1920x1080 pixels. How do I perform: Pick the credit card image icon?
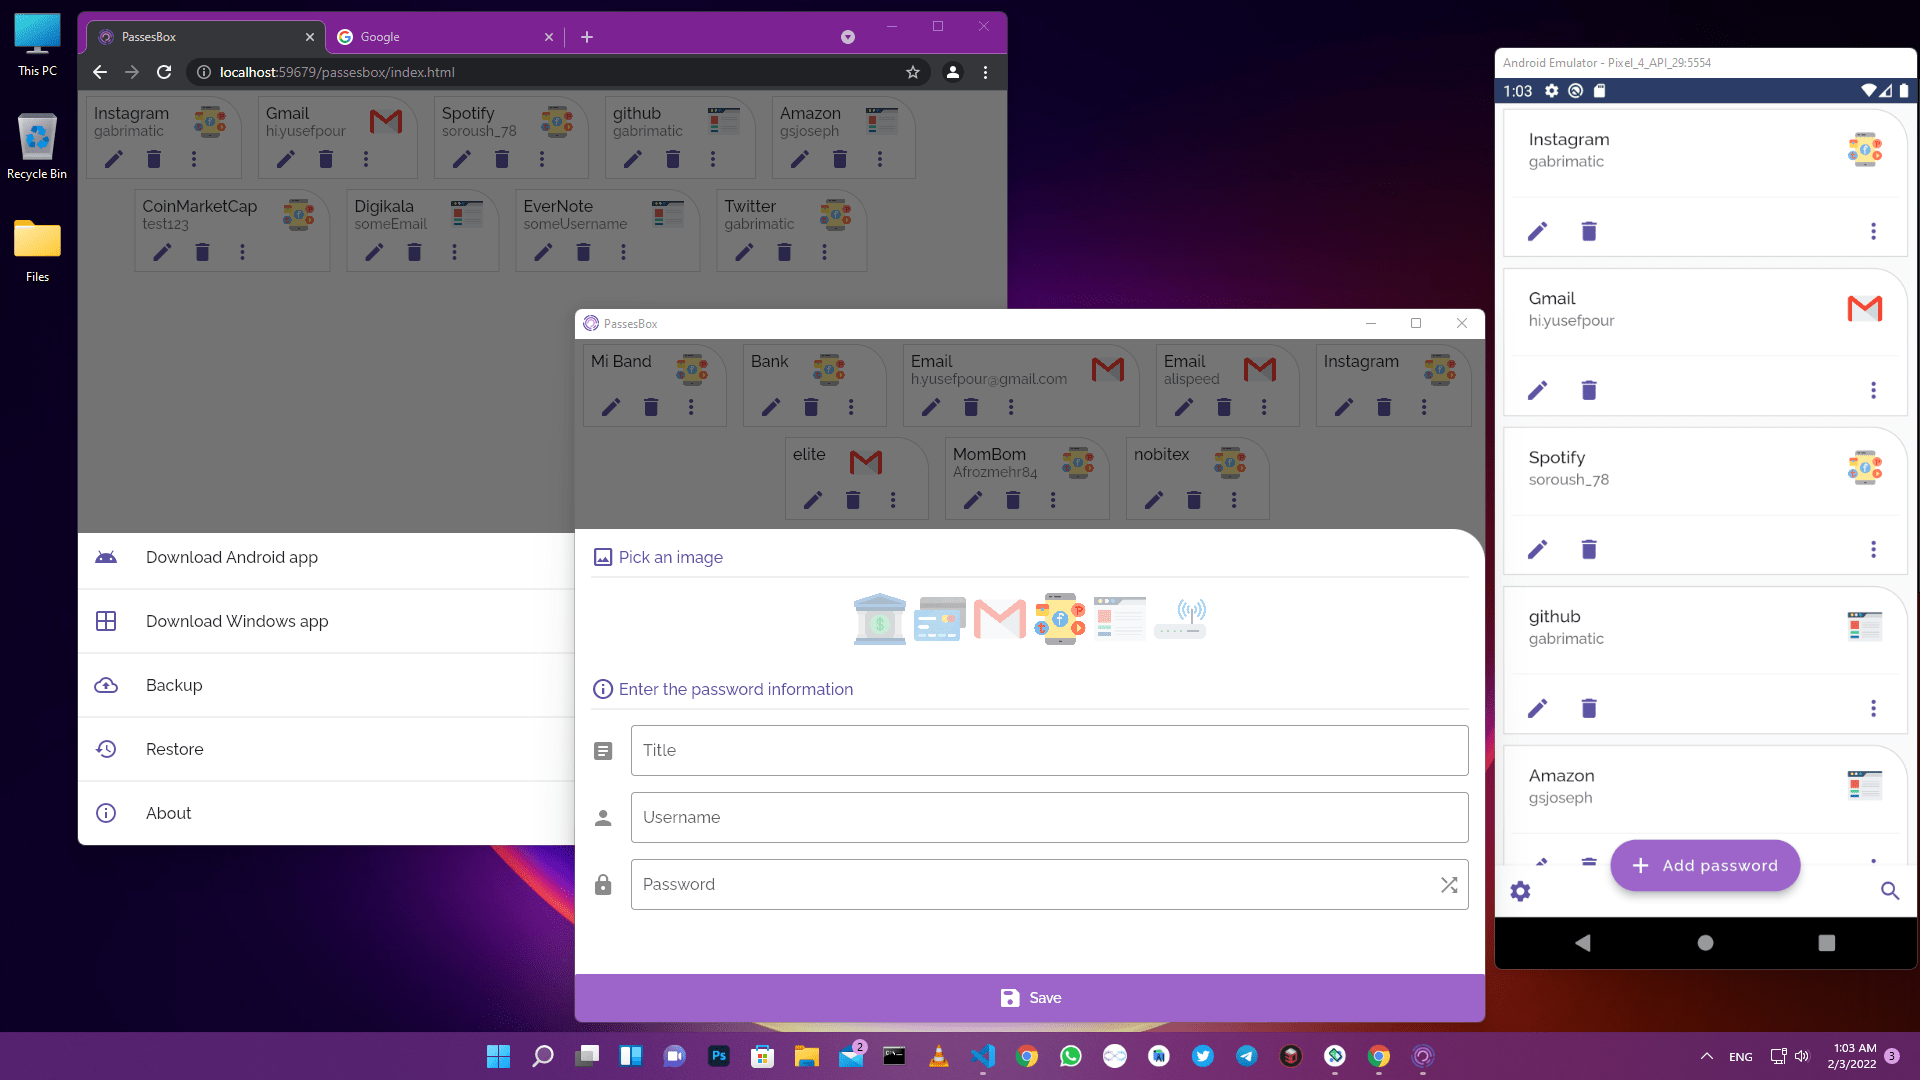pyautogui.click(x=939, y=619)
